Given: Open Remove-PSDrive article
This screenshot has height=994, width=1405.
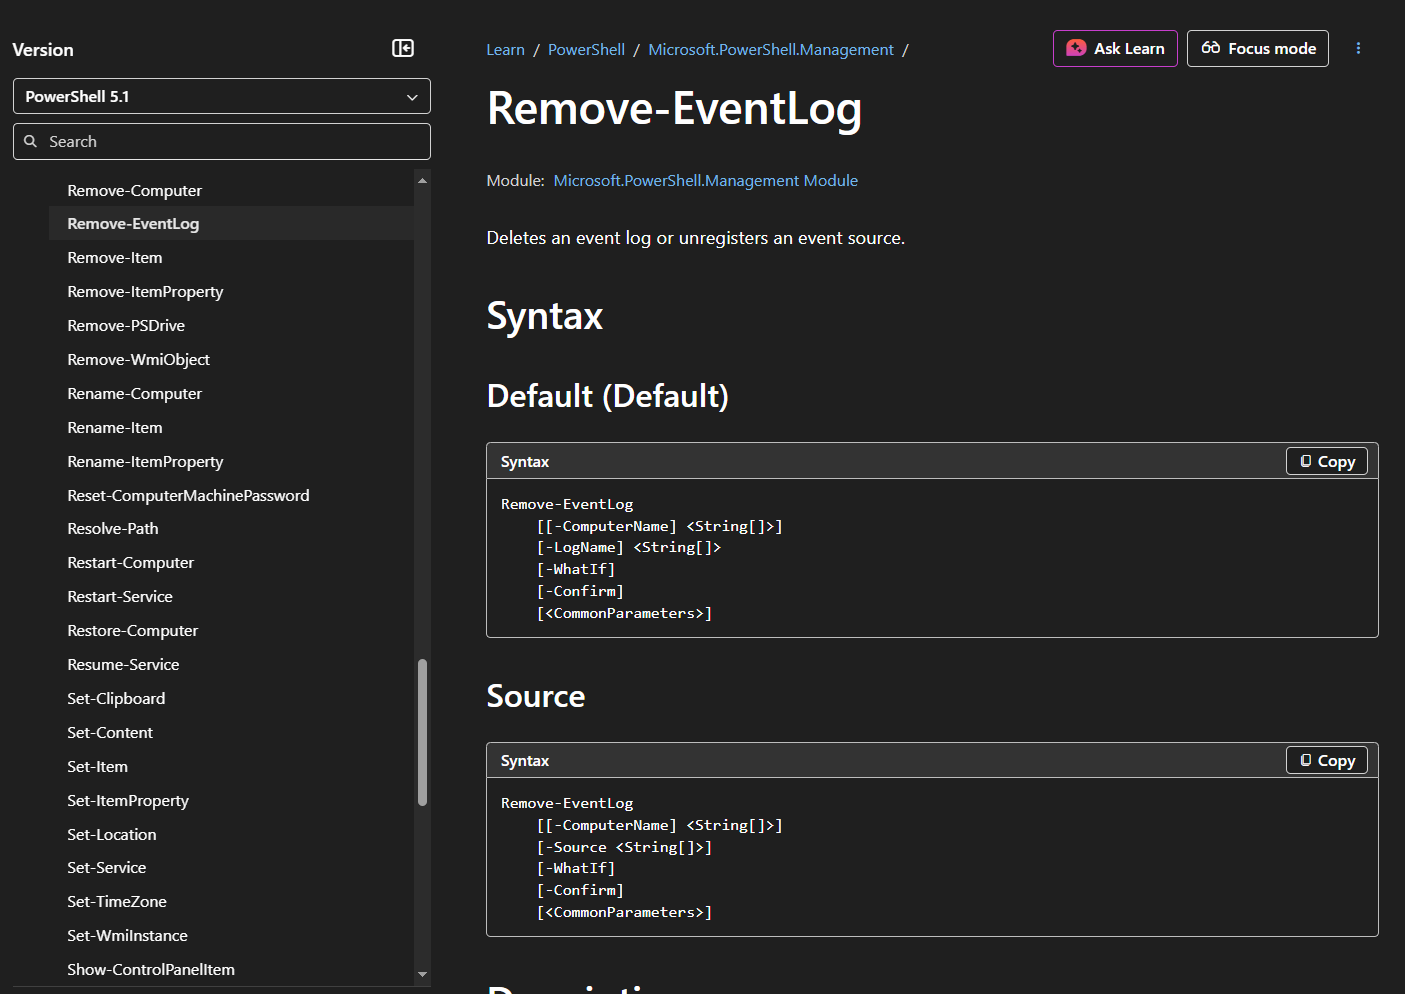Looking at the screenshot, I should (x=126, y=325).
